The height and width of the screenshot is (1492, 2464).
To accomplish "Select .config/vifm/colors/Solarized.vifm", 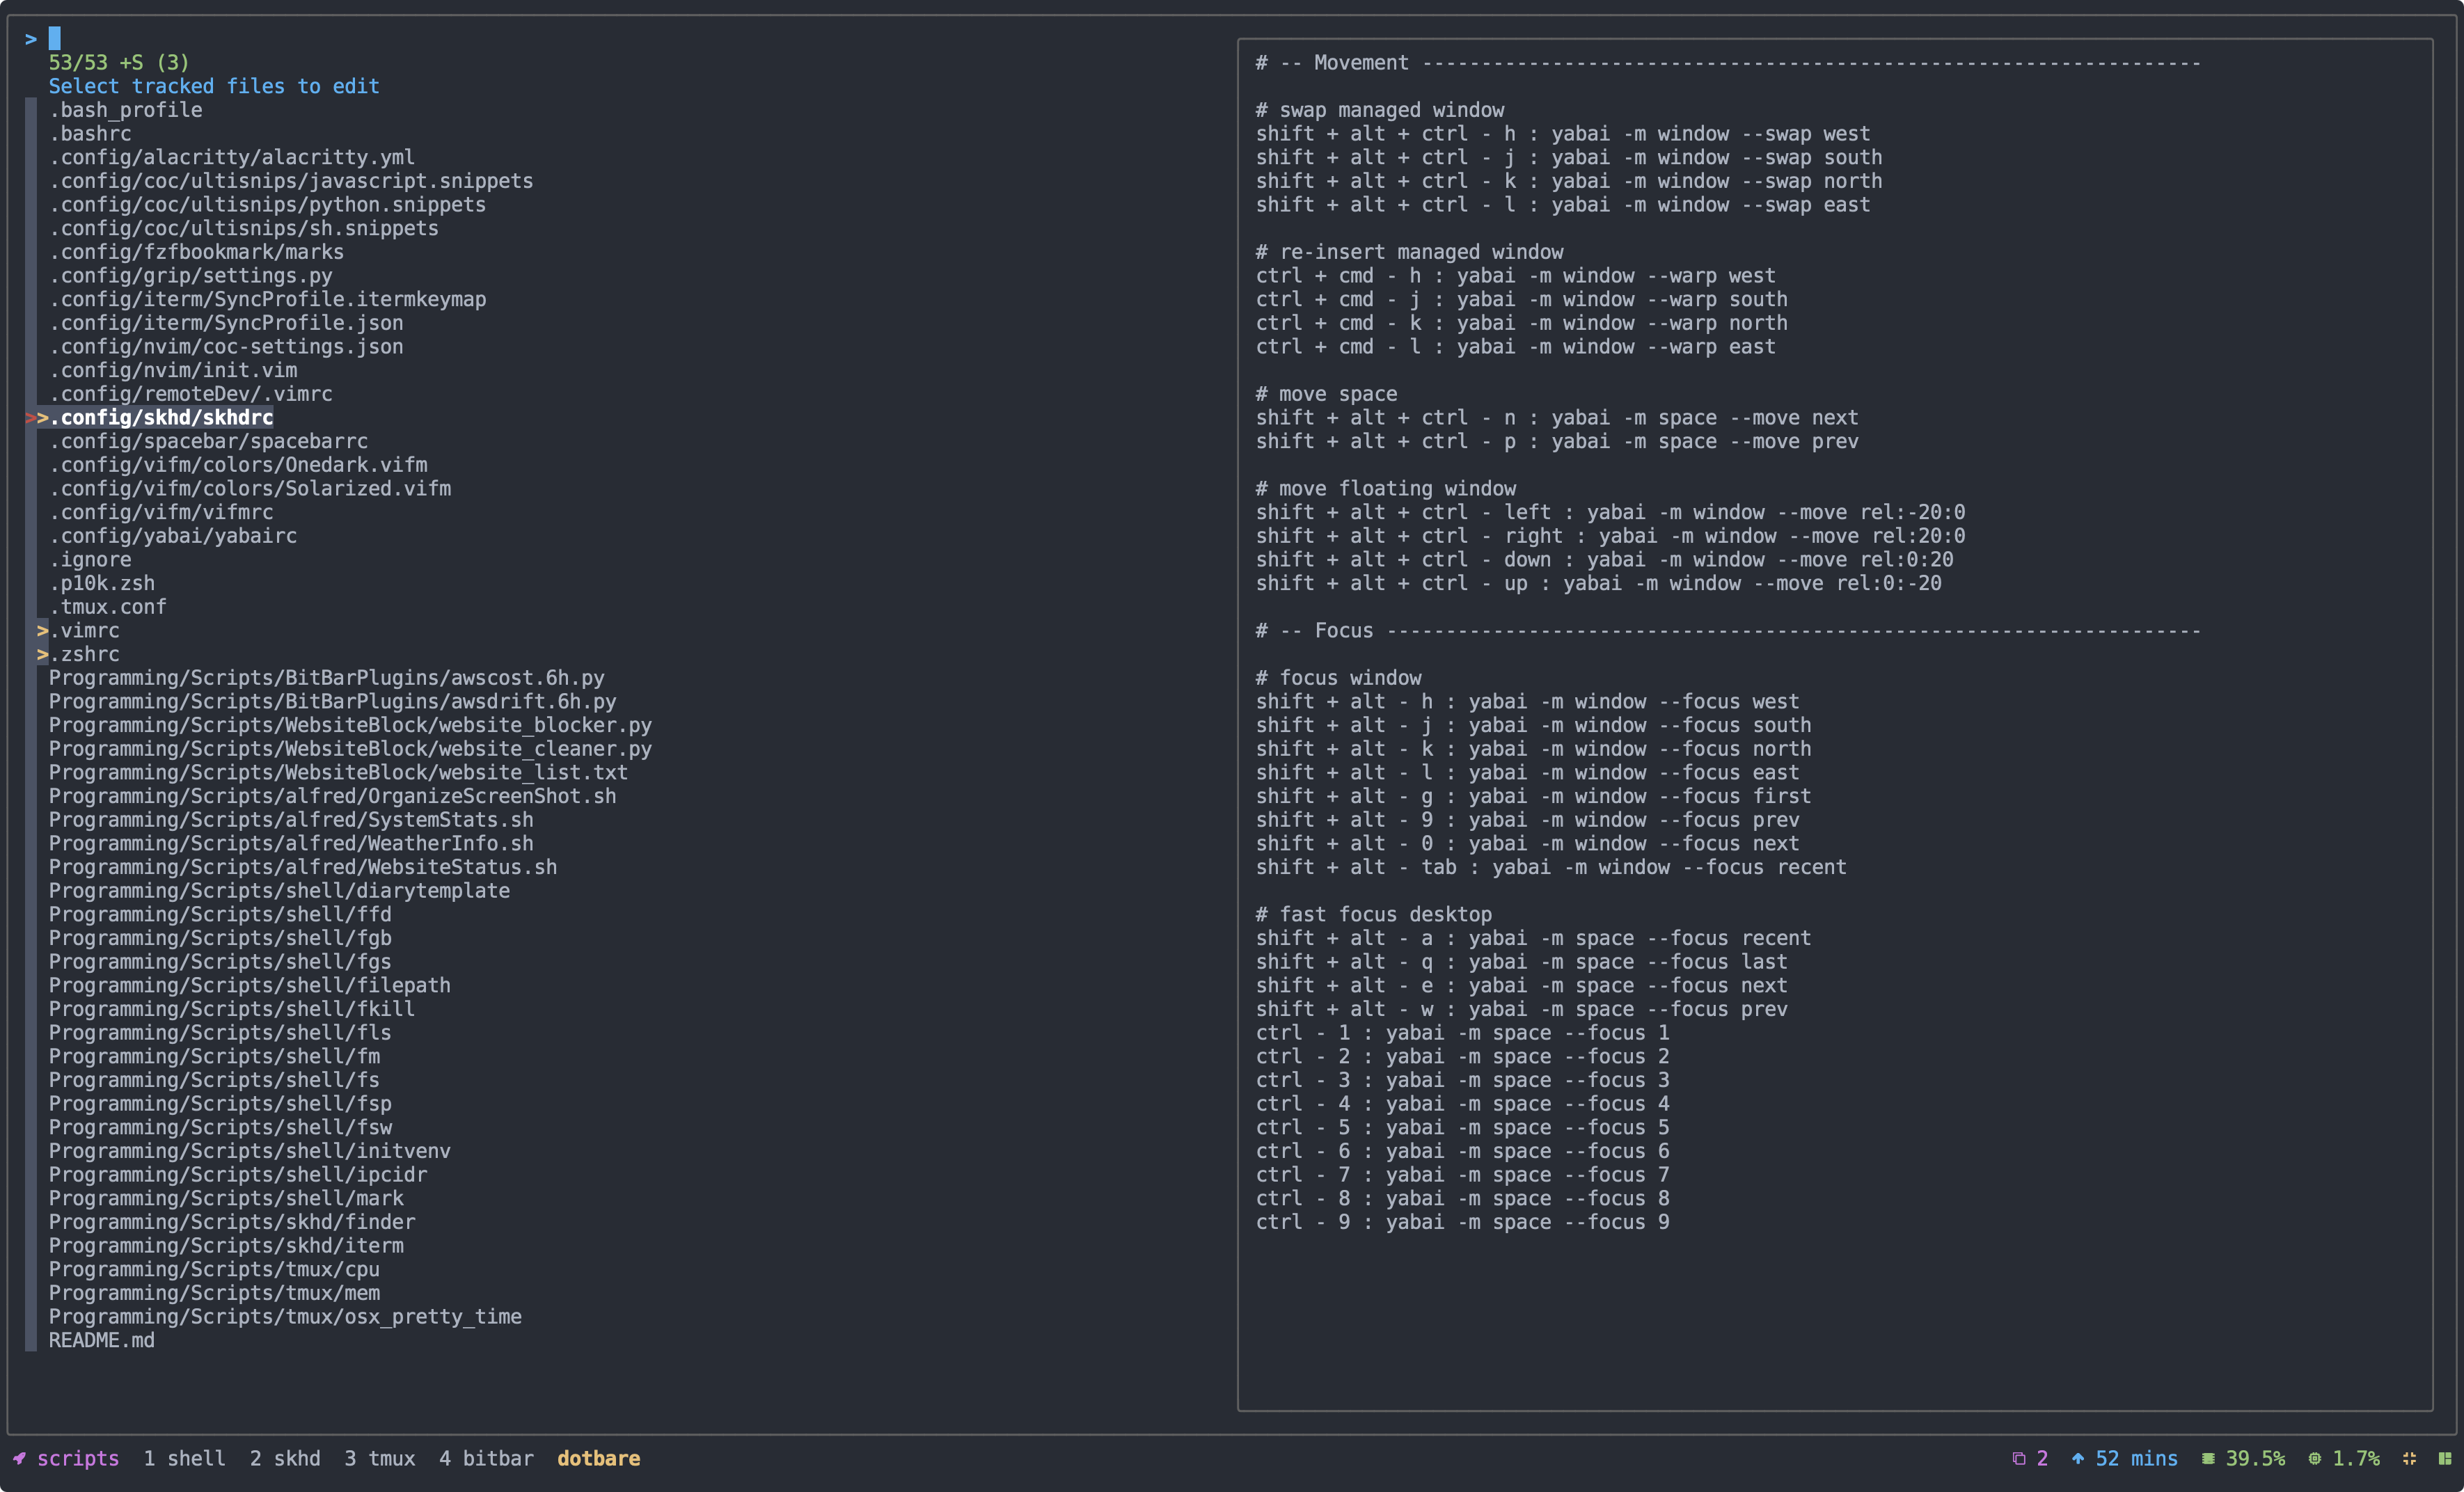I will click(250, 488).
